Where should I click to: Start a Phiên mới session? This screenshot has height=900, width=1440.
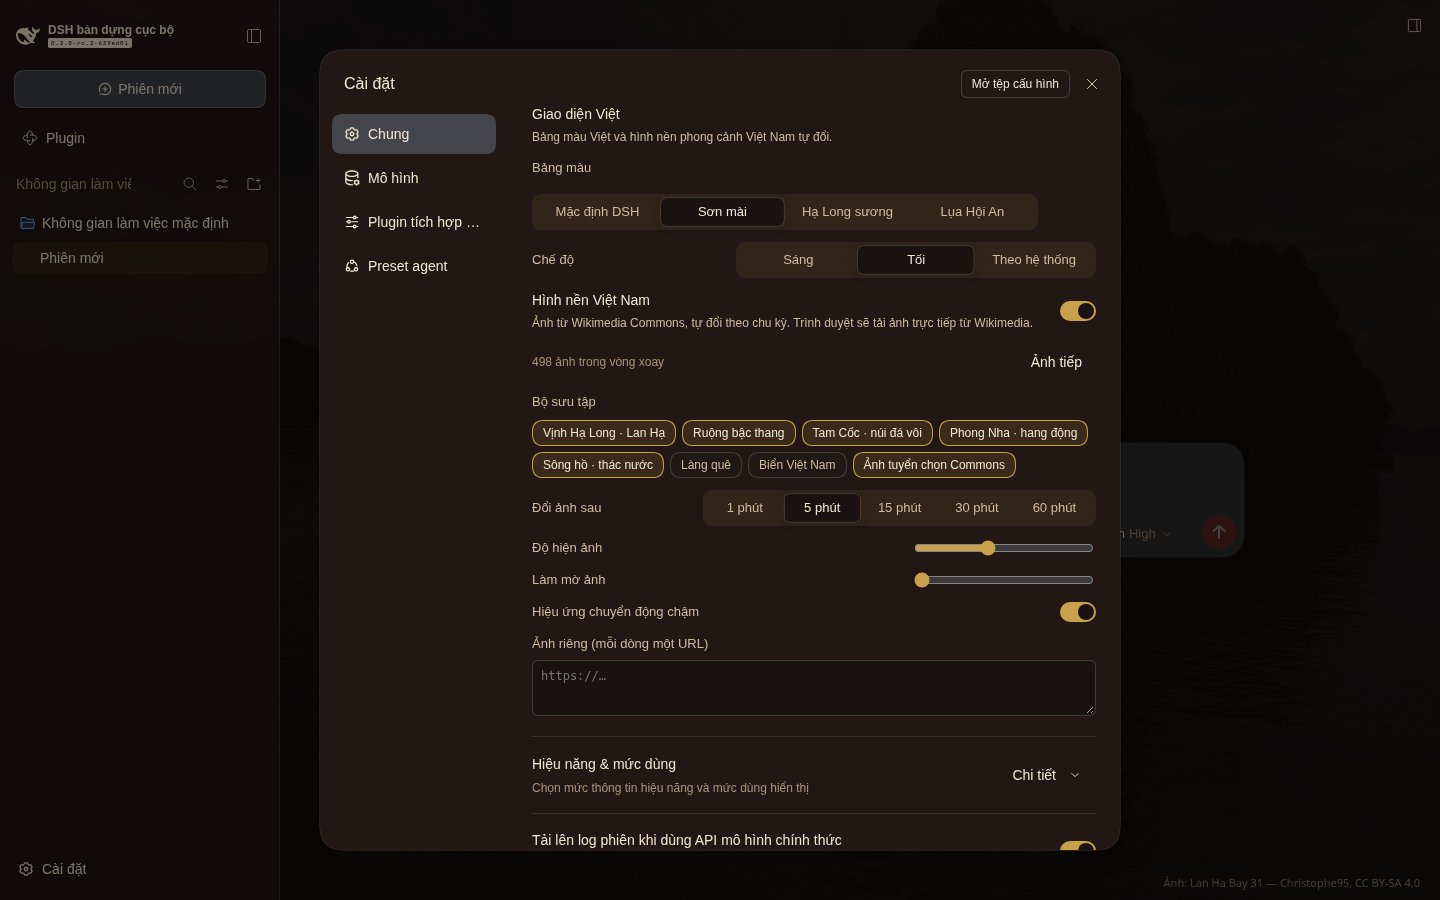tap(140, 89)
